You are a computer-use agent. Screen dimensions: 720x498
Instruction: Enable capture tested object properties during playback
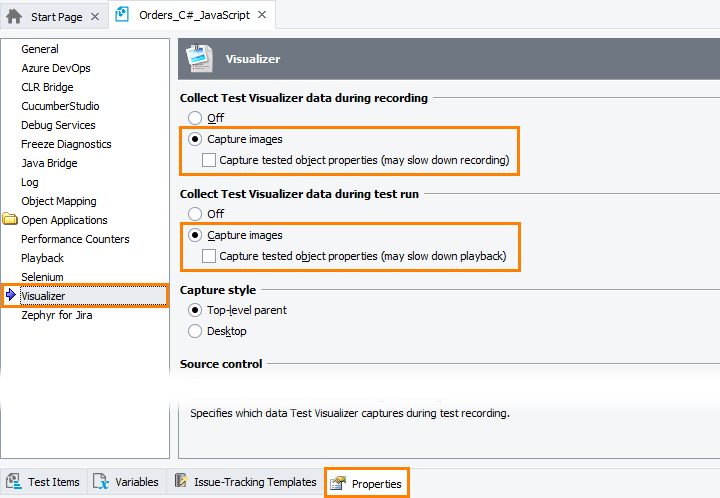click(209, 256)
